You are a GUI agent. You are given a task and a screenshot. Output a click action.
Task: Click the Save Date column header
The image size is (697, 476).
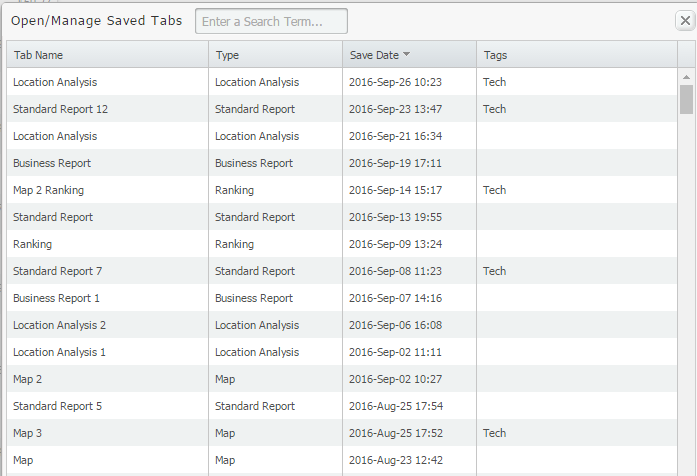click(409, 55)
